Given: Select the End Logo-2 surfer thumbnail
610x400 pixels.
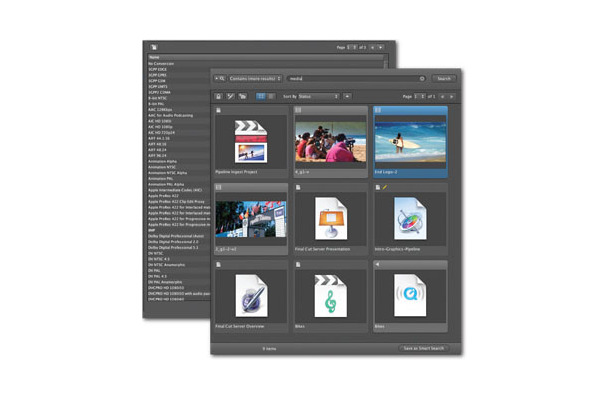Looking at the screenshot, I should coord(410,142).
